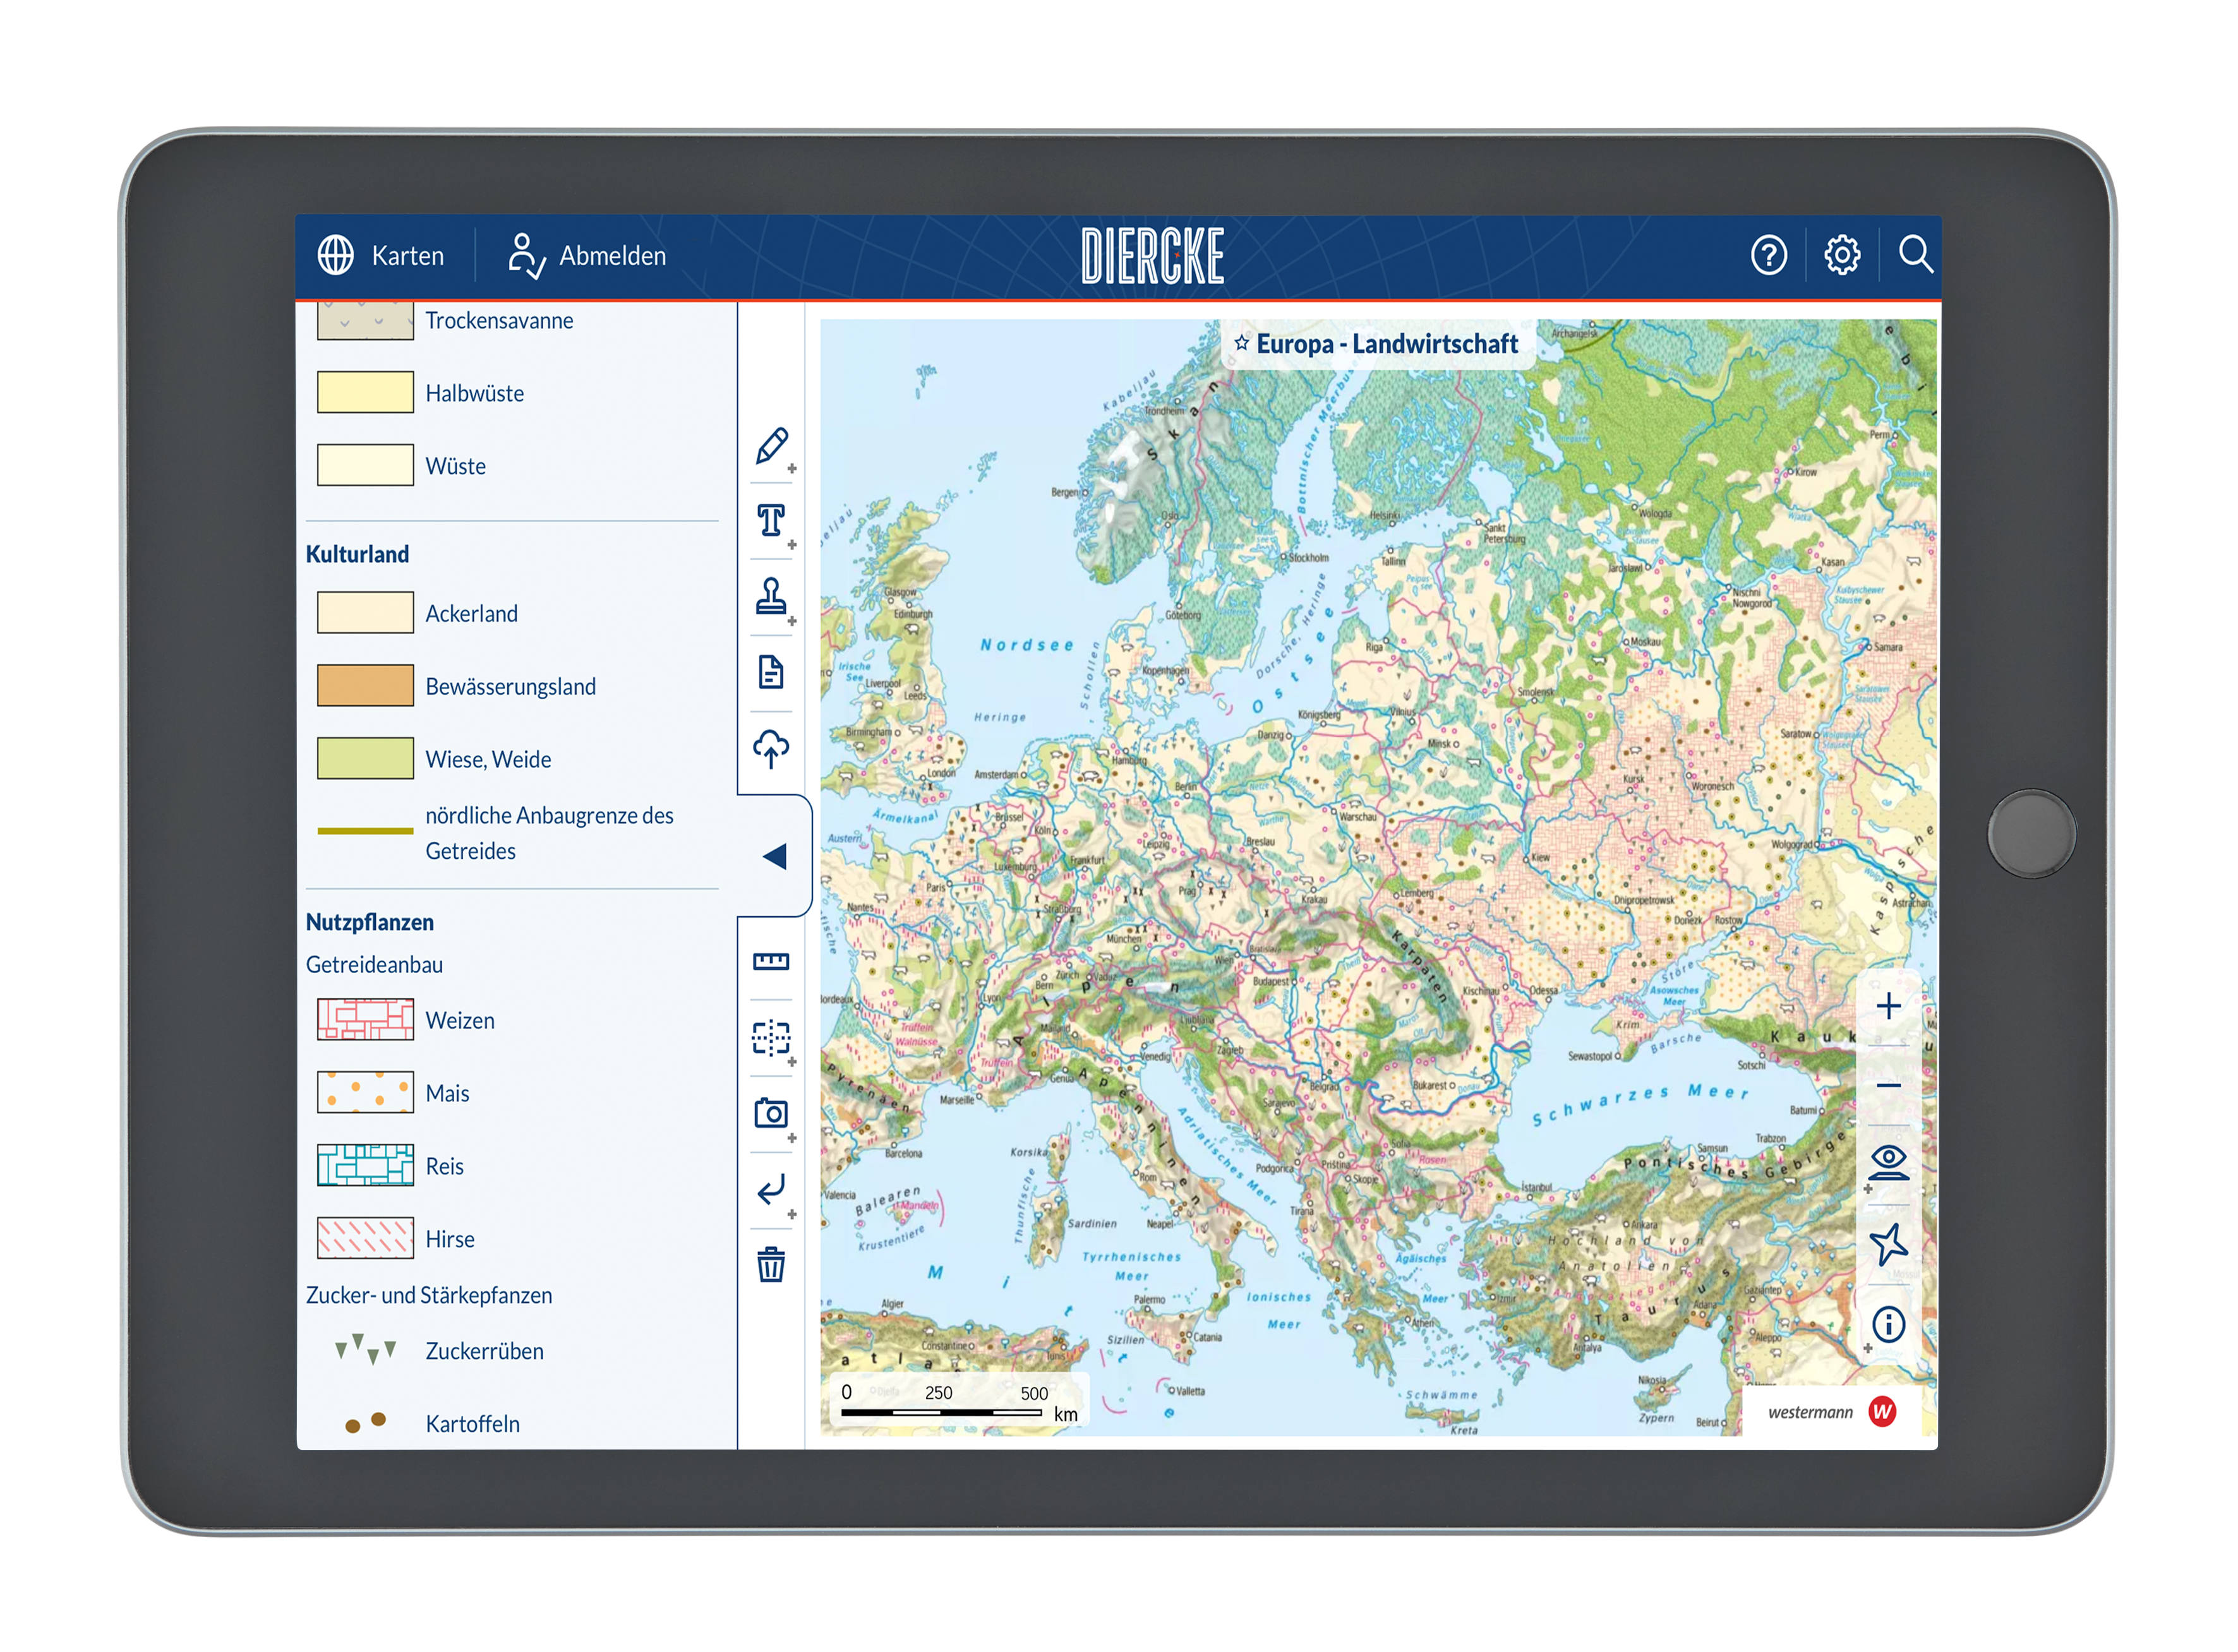Click the cloud upload icon
Screen dimensions: 2238x1652
(x=771, y=749)
